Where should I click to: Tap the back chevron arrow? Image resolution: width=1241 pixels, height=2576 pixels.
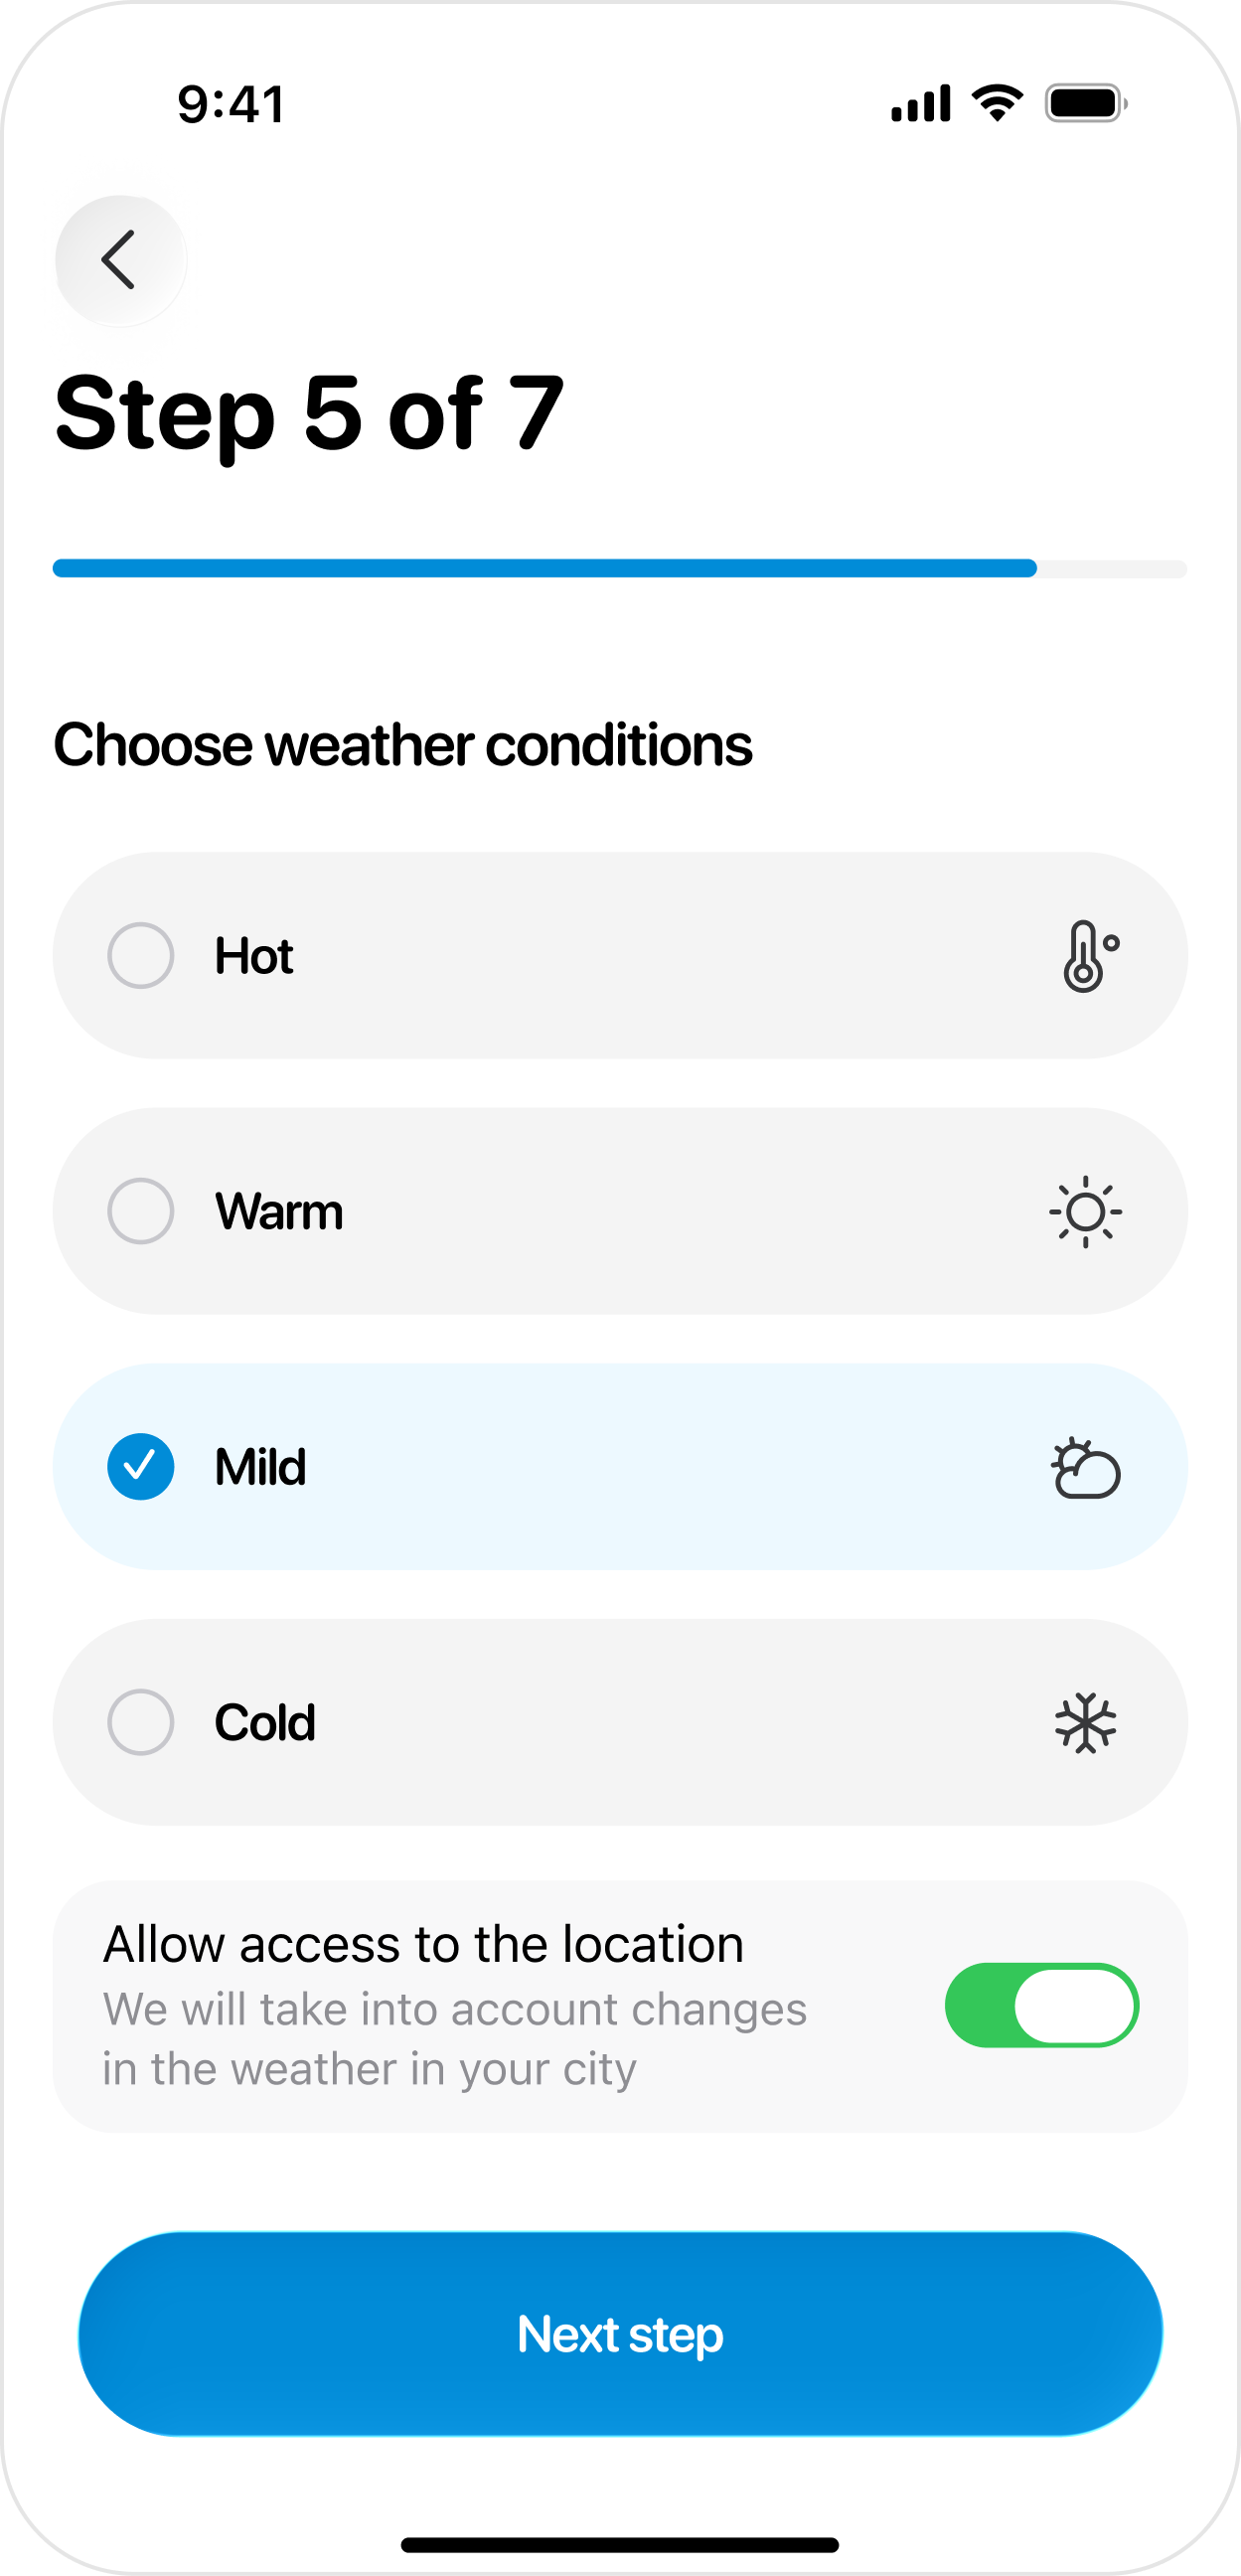(120, 260)
